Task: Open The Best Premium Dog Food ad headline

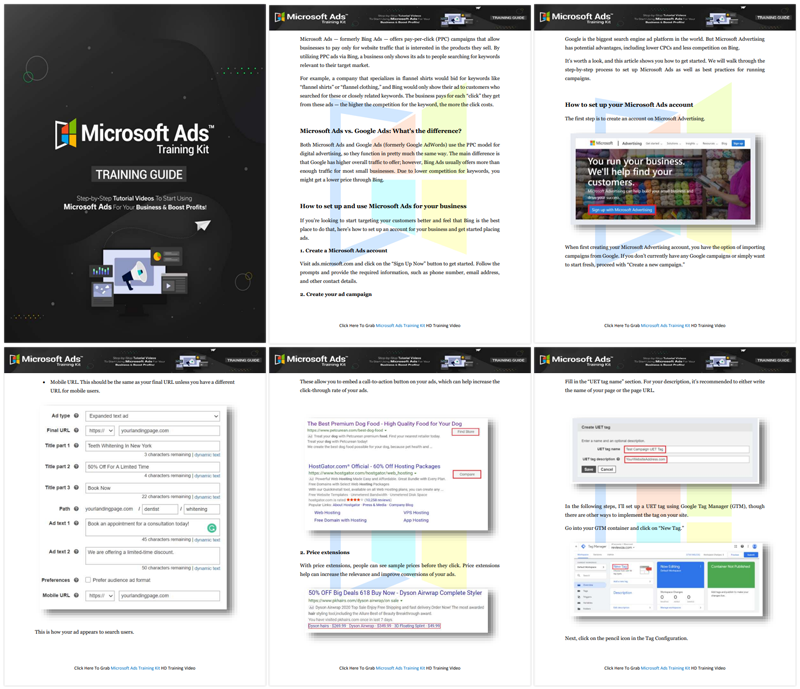Action: 384,424
